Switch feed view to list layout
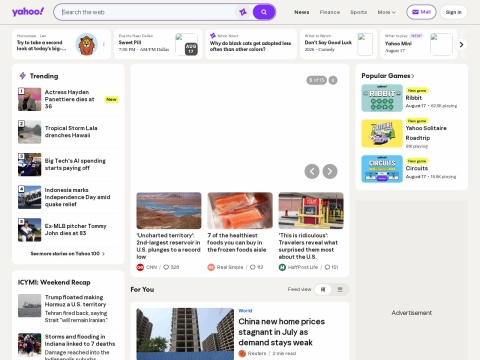This screenshot has height=360, width=480. [340, 289]
